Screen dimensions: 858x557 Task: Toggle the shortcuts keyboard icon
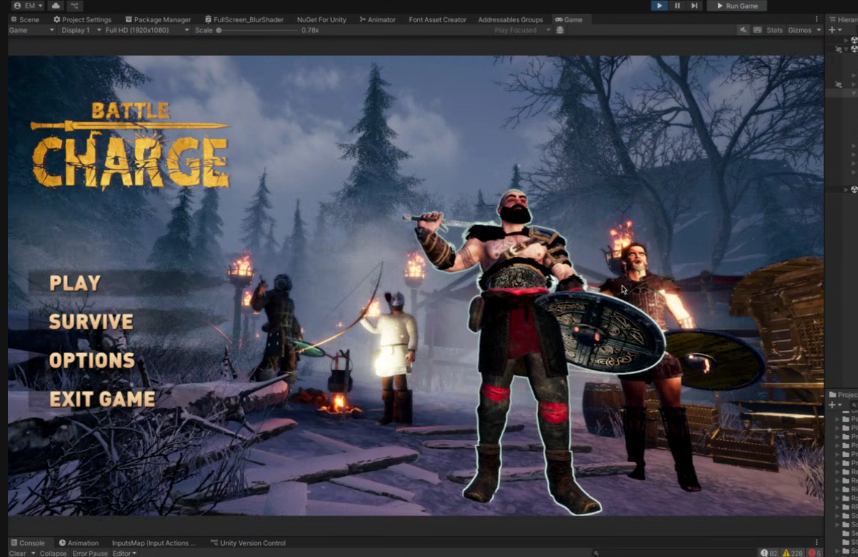pyautogui.click(x=757, y=30)
